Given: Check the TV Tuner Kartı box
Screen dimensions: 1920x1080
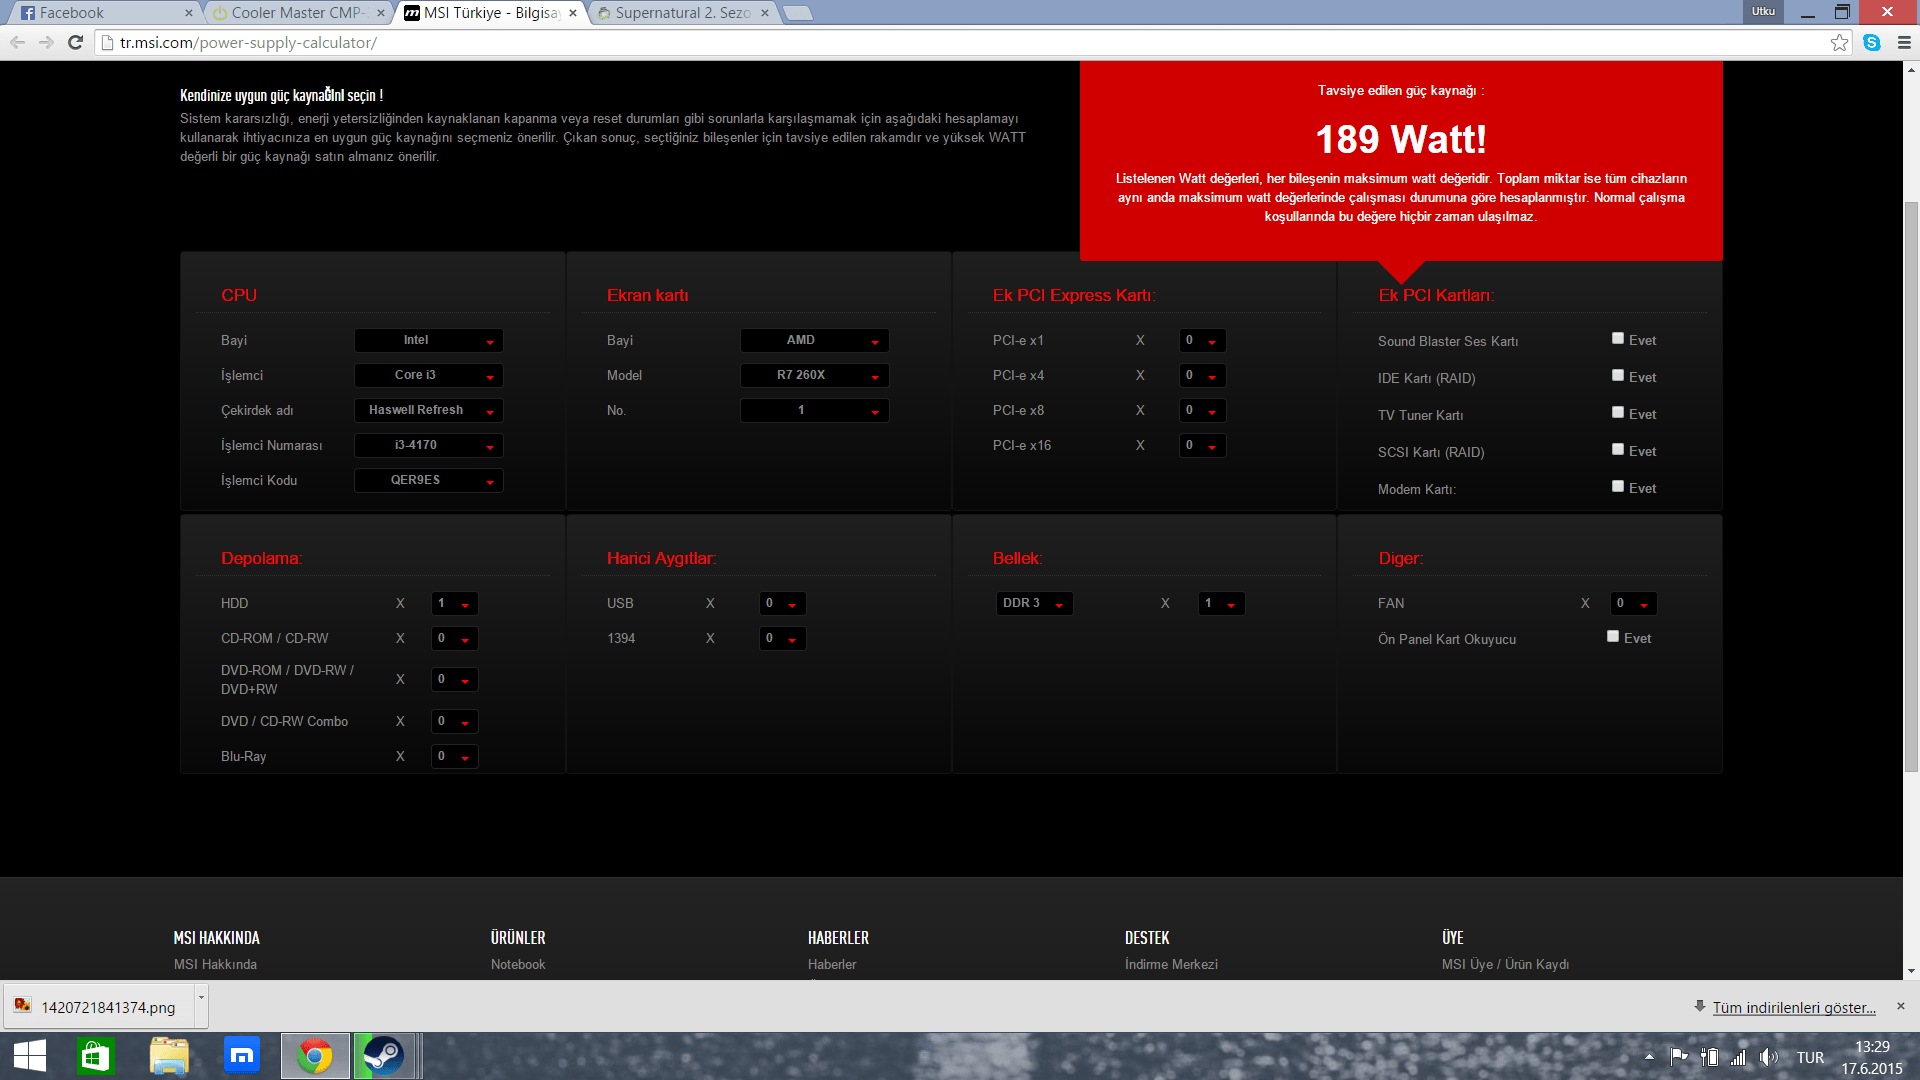Looking at the screenshot, I should click(1618, 413).
